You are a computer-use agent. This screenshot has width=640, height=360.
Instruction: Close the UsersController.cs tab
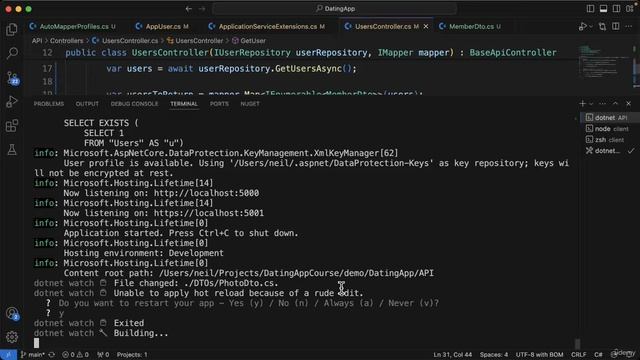coord(426,27)
